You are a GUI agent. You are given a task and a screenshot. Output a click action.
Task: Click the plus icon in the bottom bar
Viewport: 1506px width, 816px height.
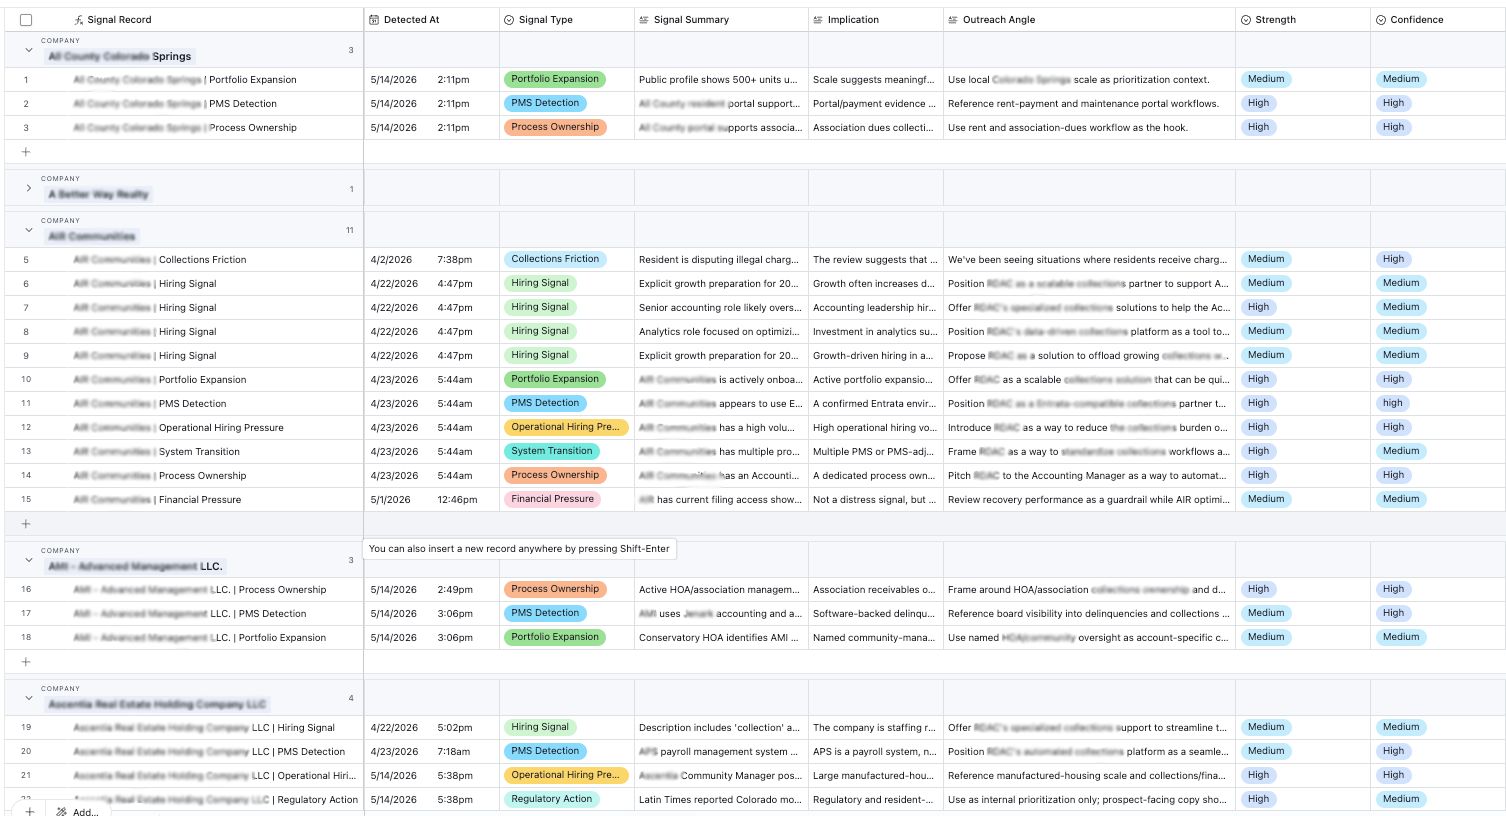coord(30,811)
